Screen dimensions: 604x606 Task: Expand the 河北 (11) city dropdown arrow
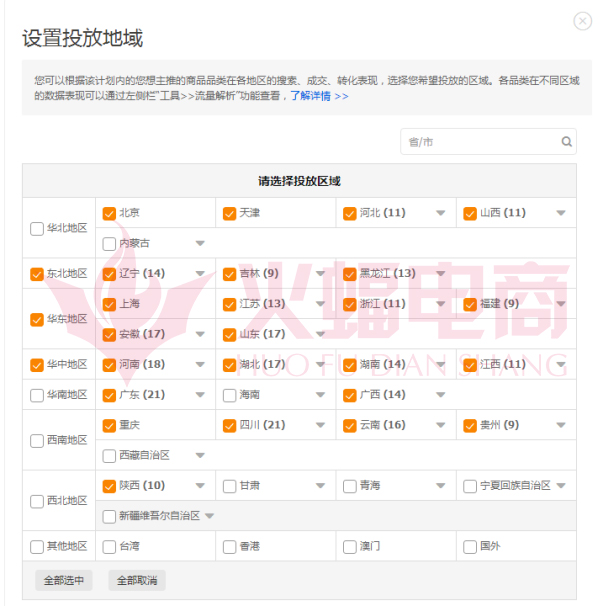(x=441, y=213)
